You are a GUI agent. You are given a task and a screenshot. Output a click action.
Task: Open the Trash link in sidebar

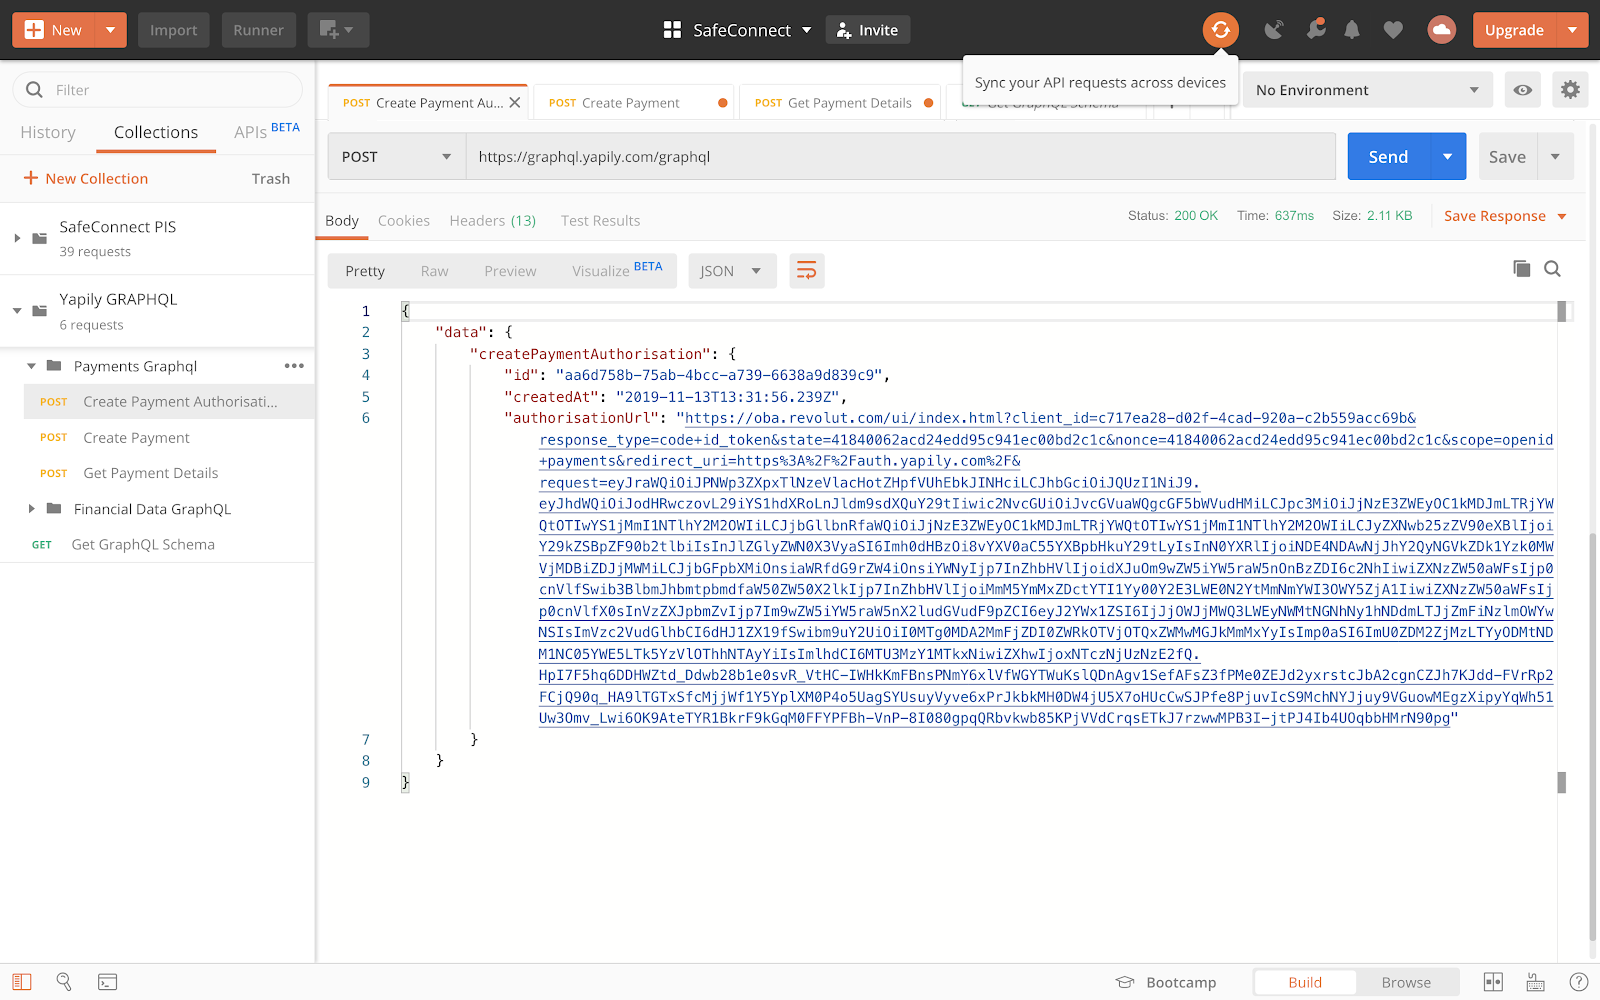coord(271,178)
